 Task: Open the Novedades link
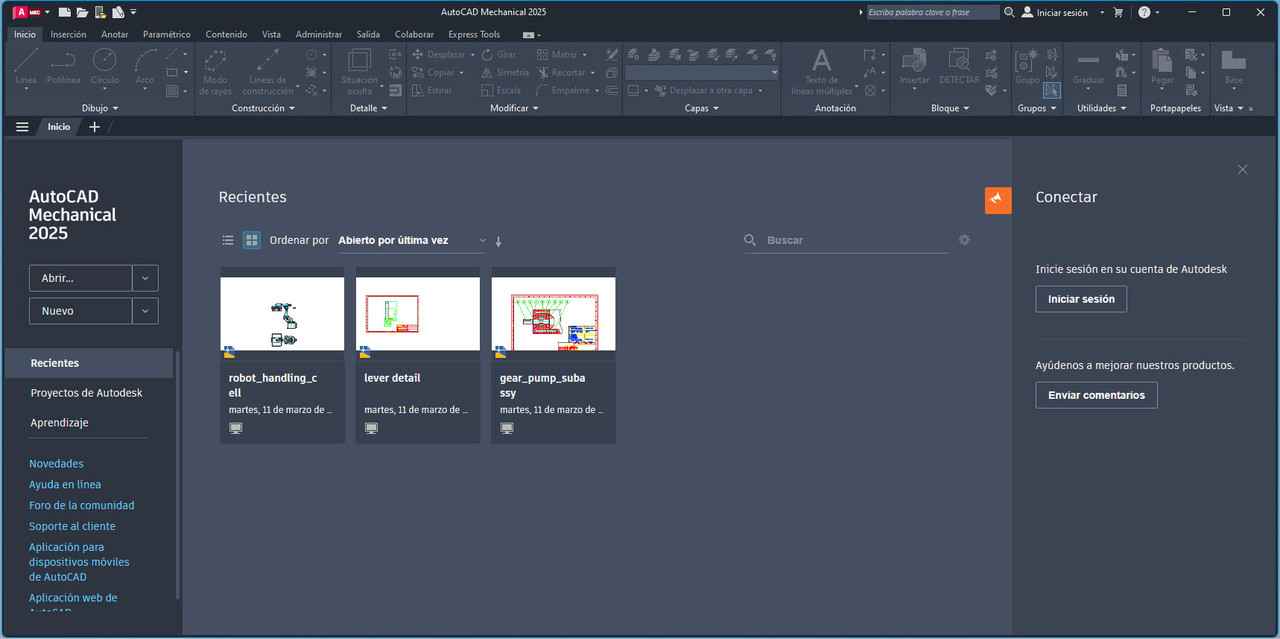[56, 464]
